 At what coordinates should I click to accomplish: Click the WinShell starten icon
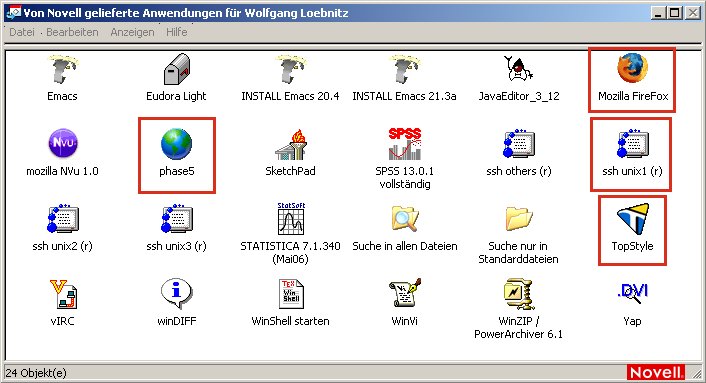pos(291,294)
